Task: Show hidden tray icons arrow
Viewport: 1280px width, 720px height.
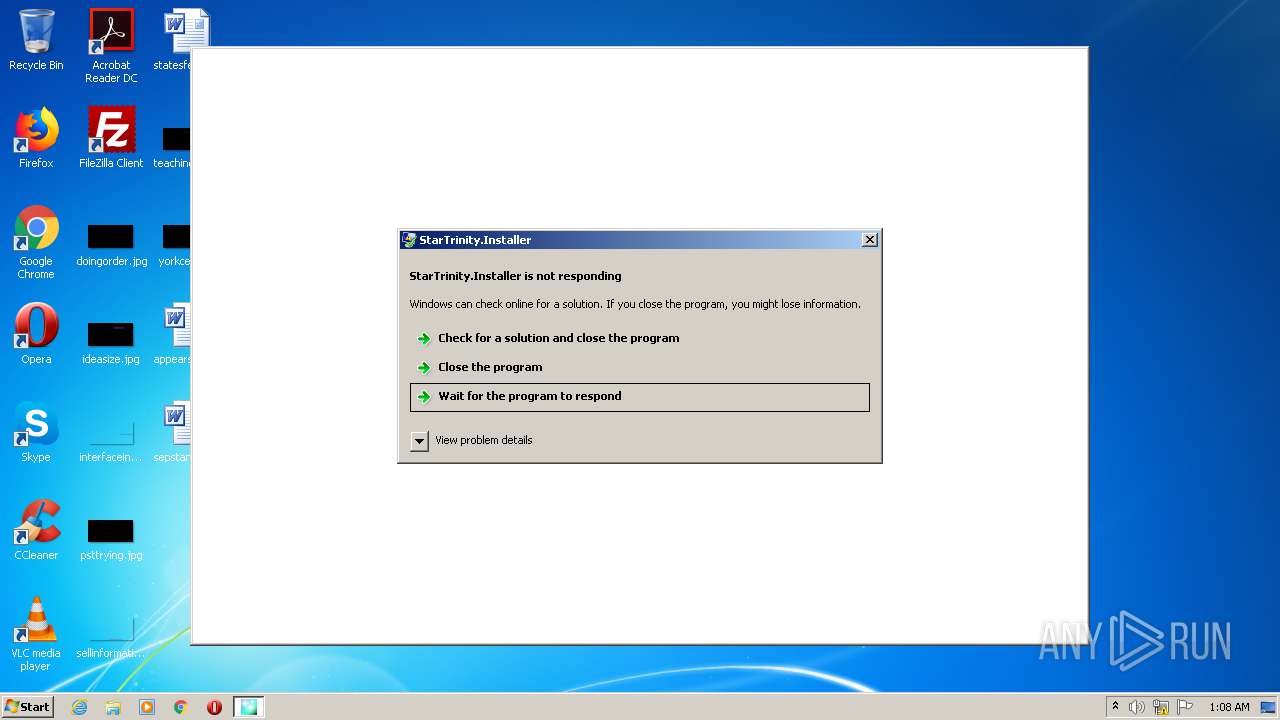Action: click(1115, 707)
